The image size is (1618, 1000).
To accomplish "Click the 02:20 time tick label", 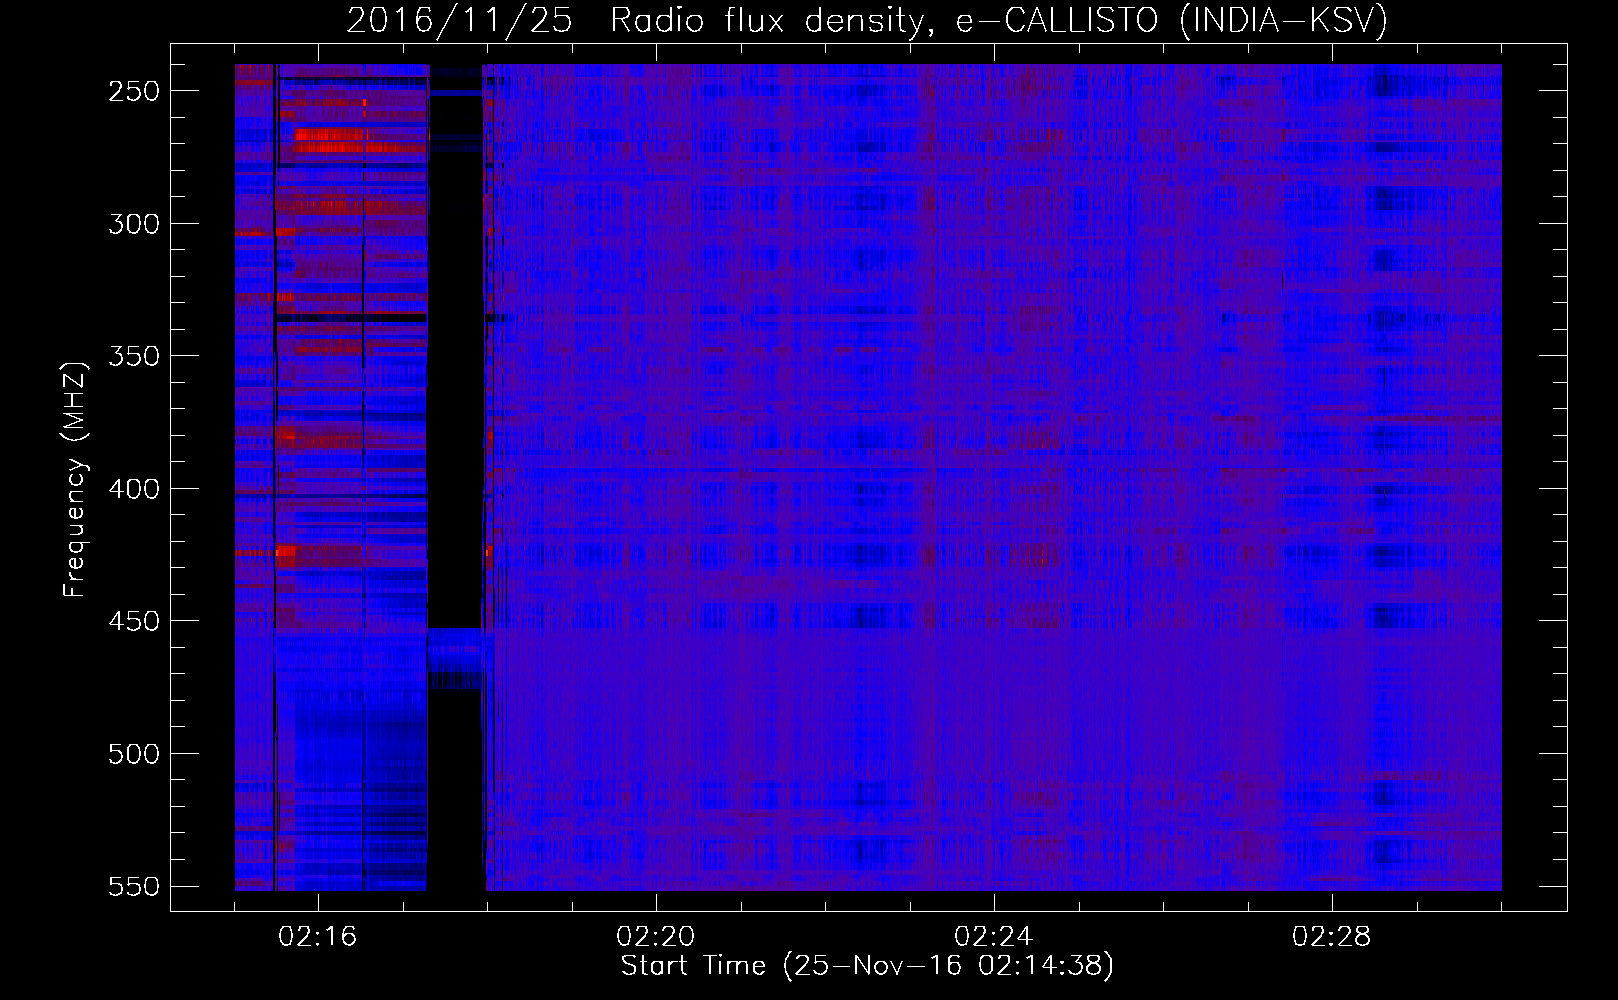I will (656, 937).
